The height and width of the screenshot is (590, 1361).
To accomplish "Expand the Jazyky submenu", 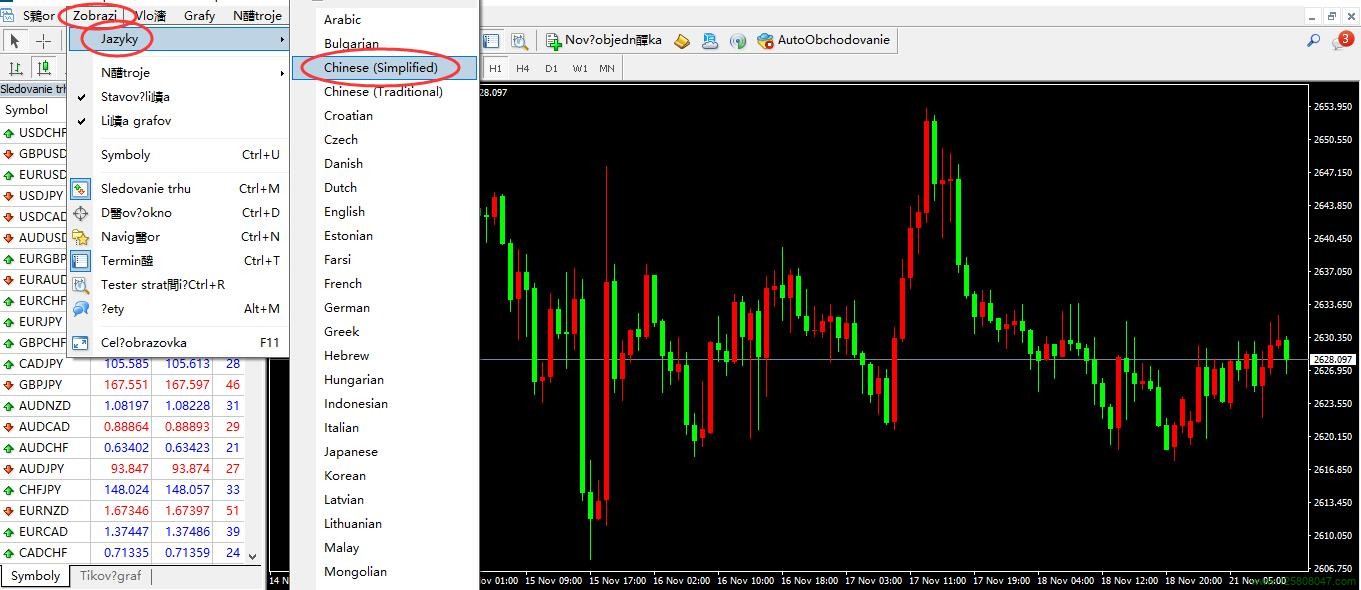I will tap(178, 39).
